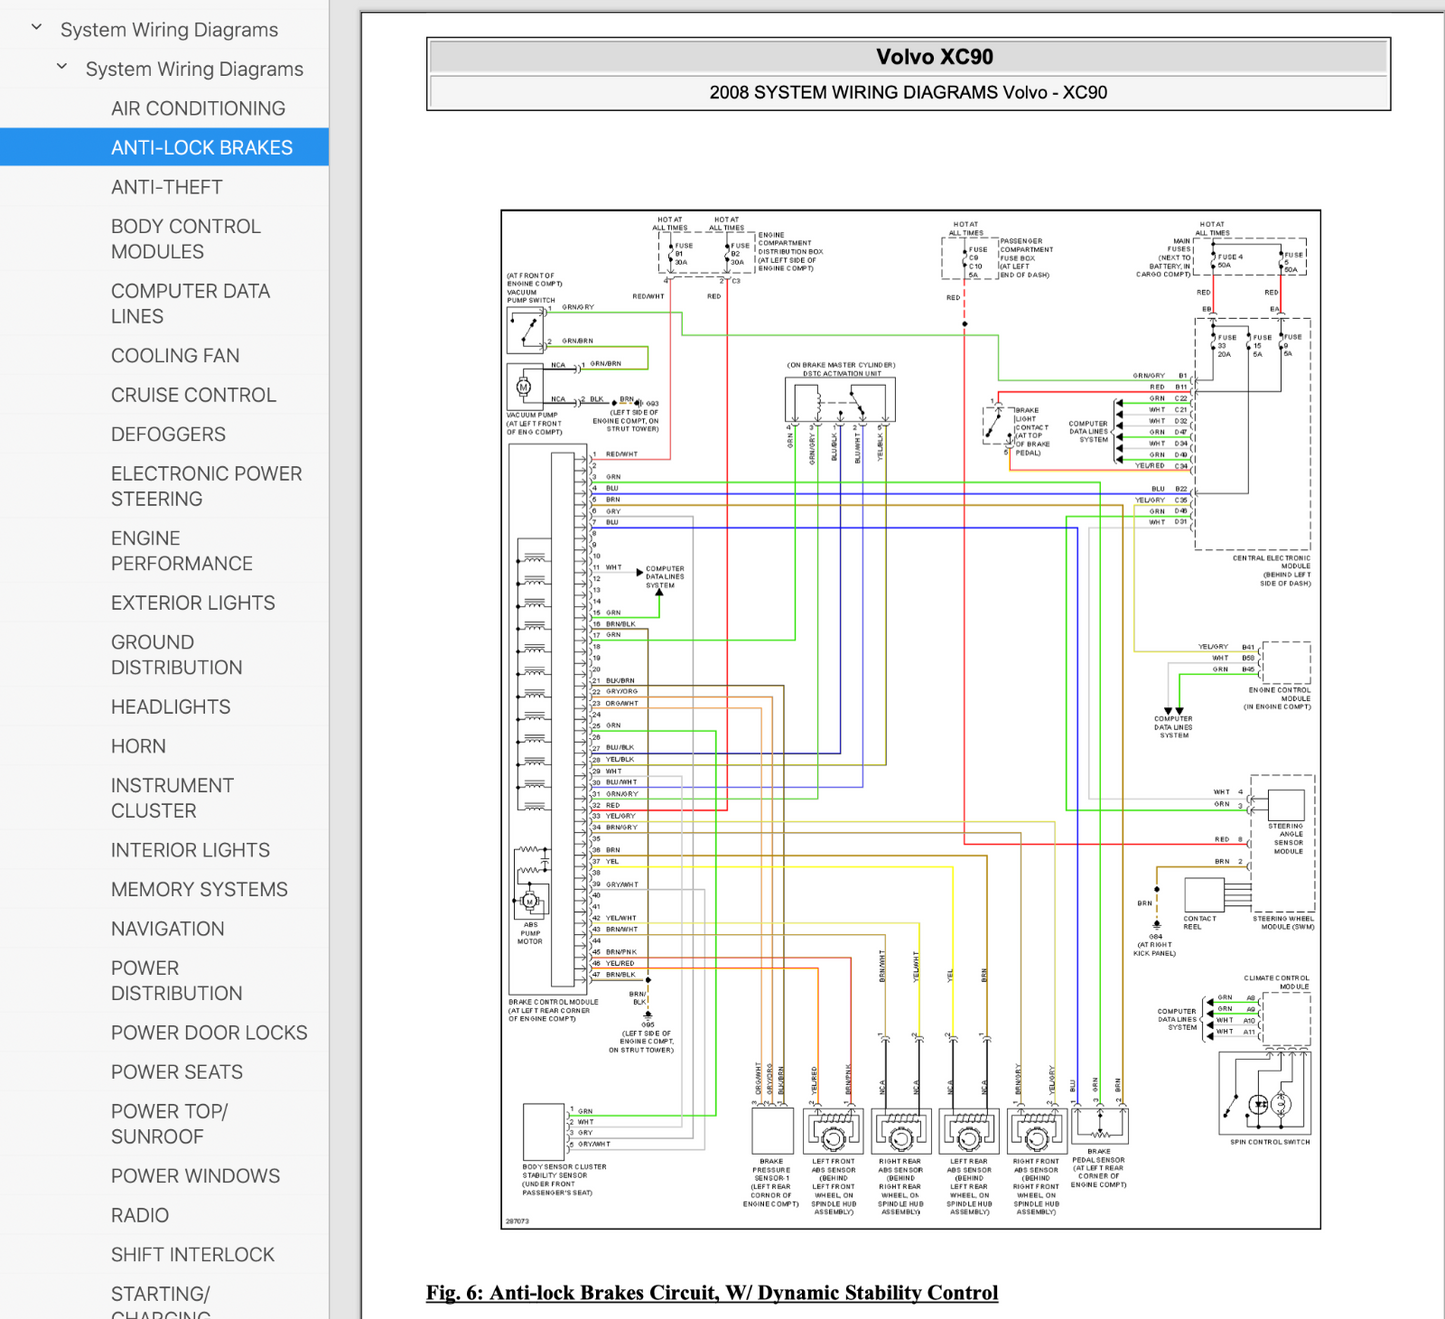Navigate to ELECTRONIC POWER STEERING

pos(206,486)
